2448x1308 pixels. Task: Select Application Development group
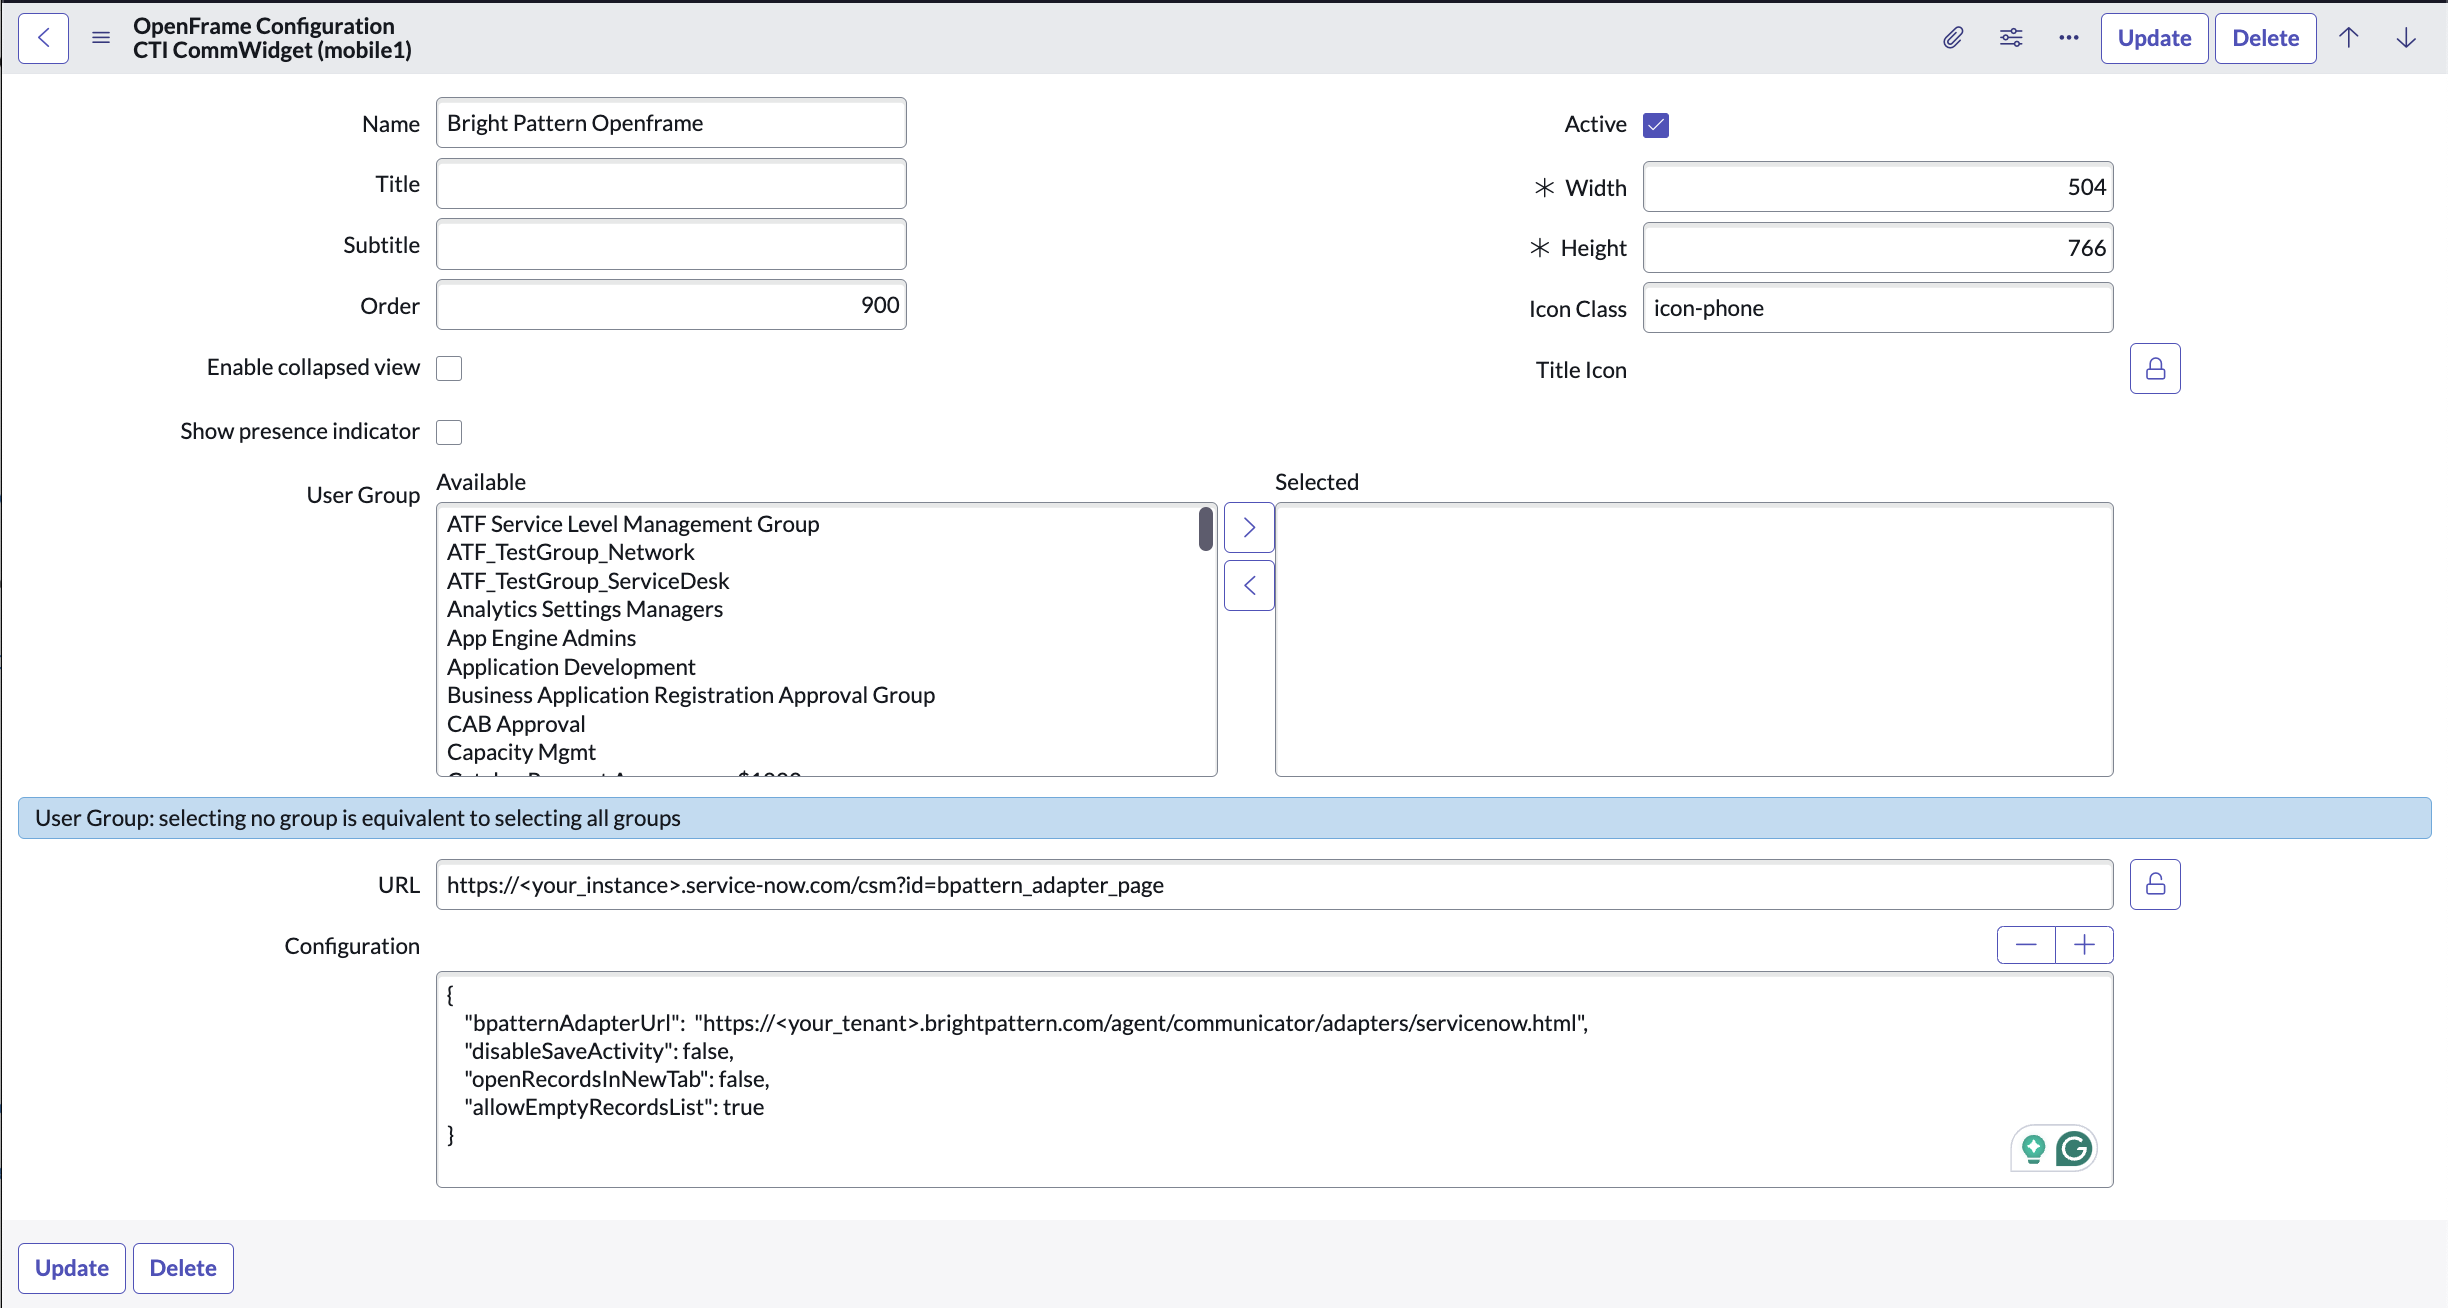tap(571, 667)
